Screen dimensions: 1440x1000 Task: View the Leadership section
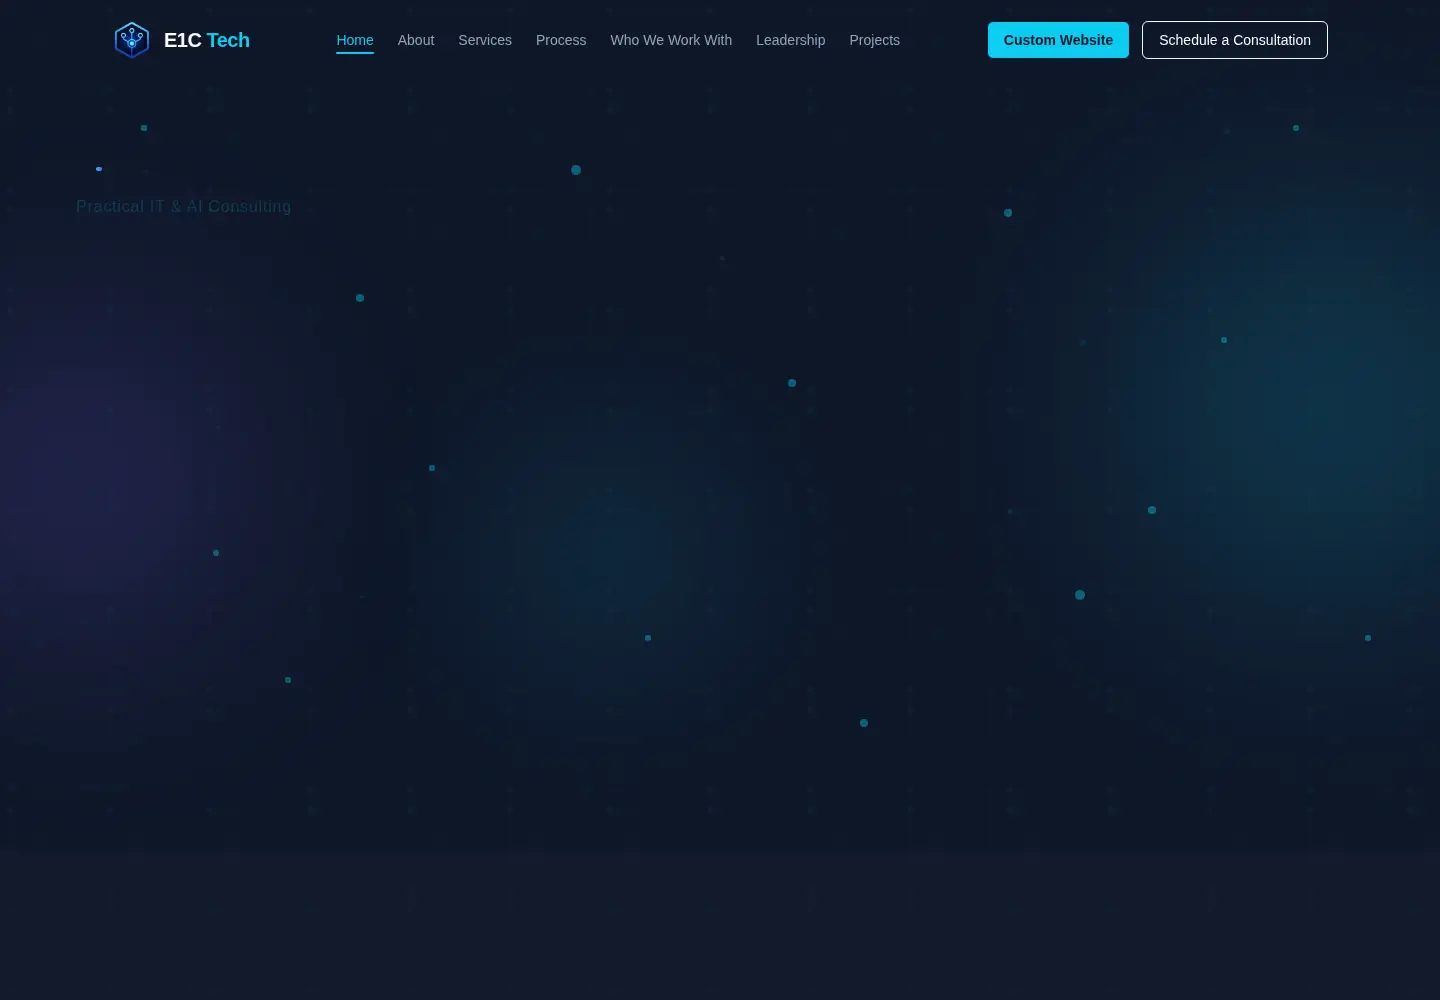pyautogui.click(x=791, y=40)
